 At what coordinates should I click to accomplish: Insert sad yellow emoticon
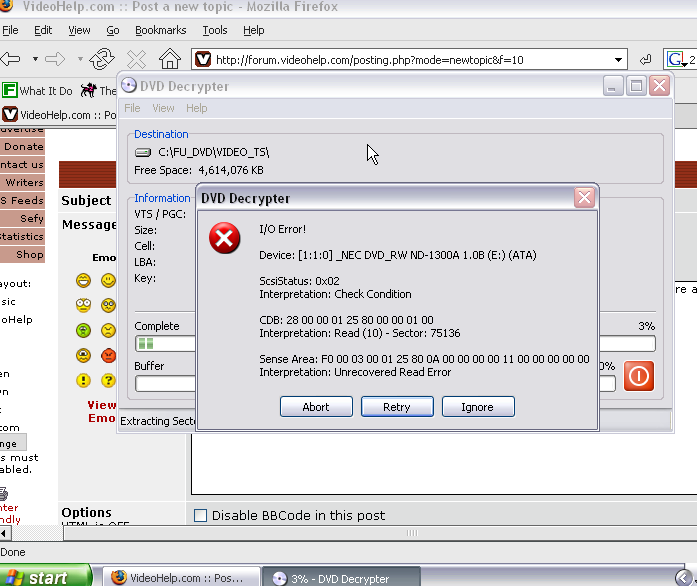click(x=108, y=330)
